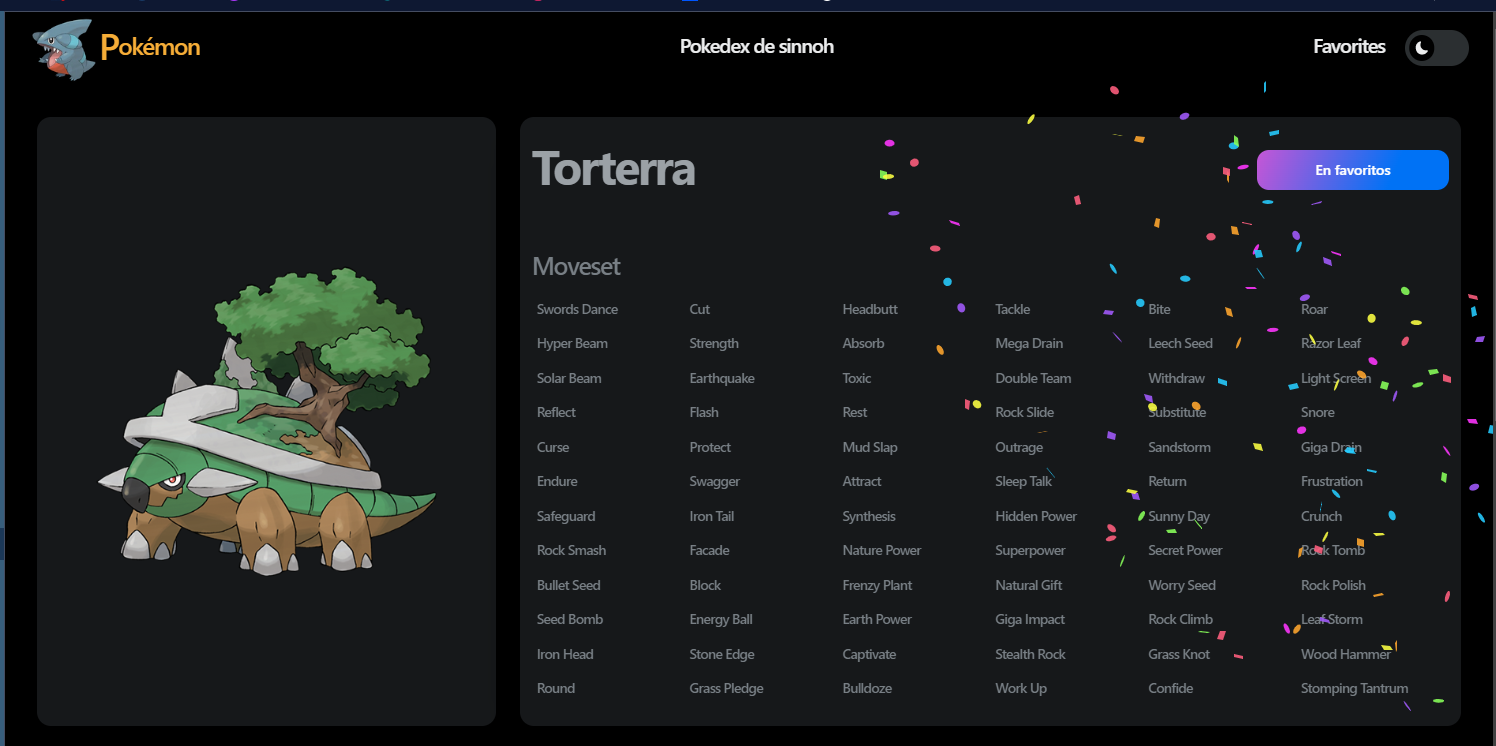Click the Stone Edge move
Image resolution: width=1496 pixels, height=746 pixels.
tap(722, 654)
